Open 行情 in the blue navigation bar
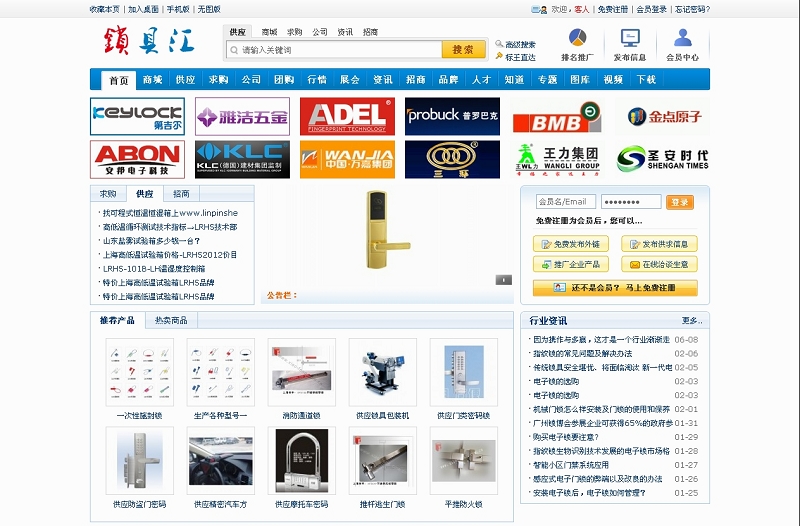The height and width of the screenshot is (526, 800). [317, 80]
